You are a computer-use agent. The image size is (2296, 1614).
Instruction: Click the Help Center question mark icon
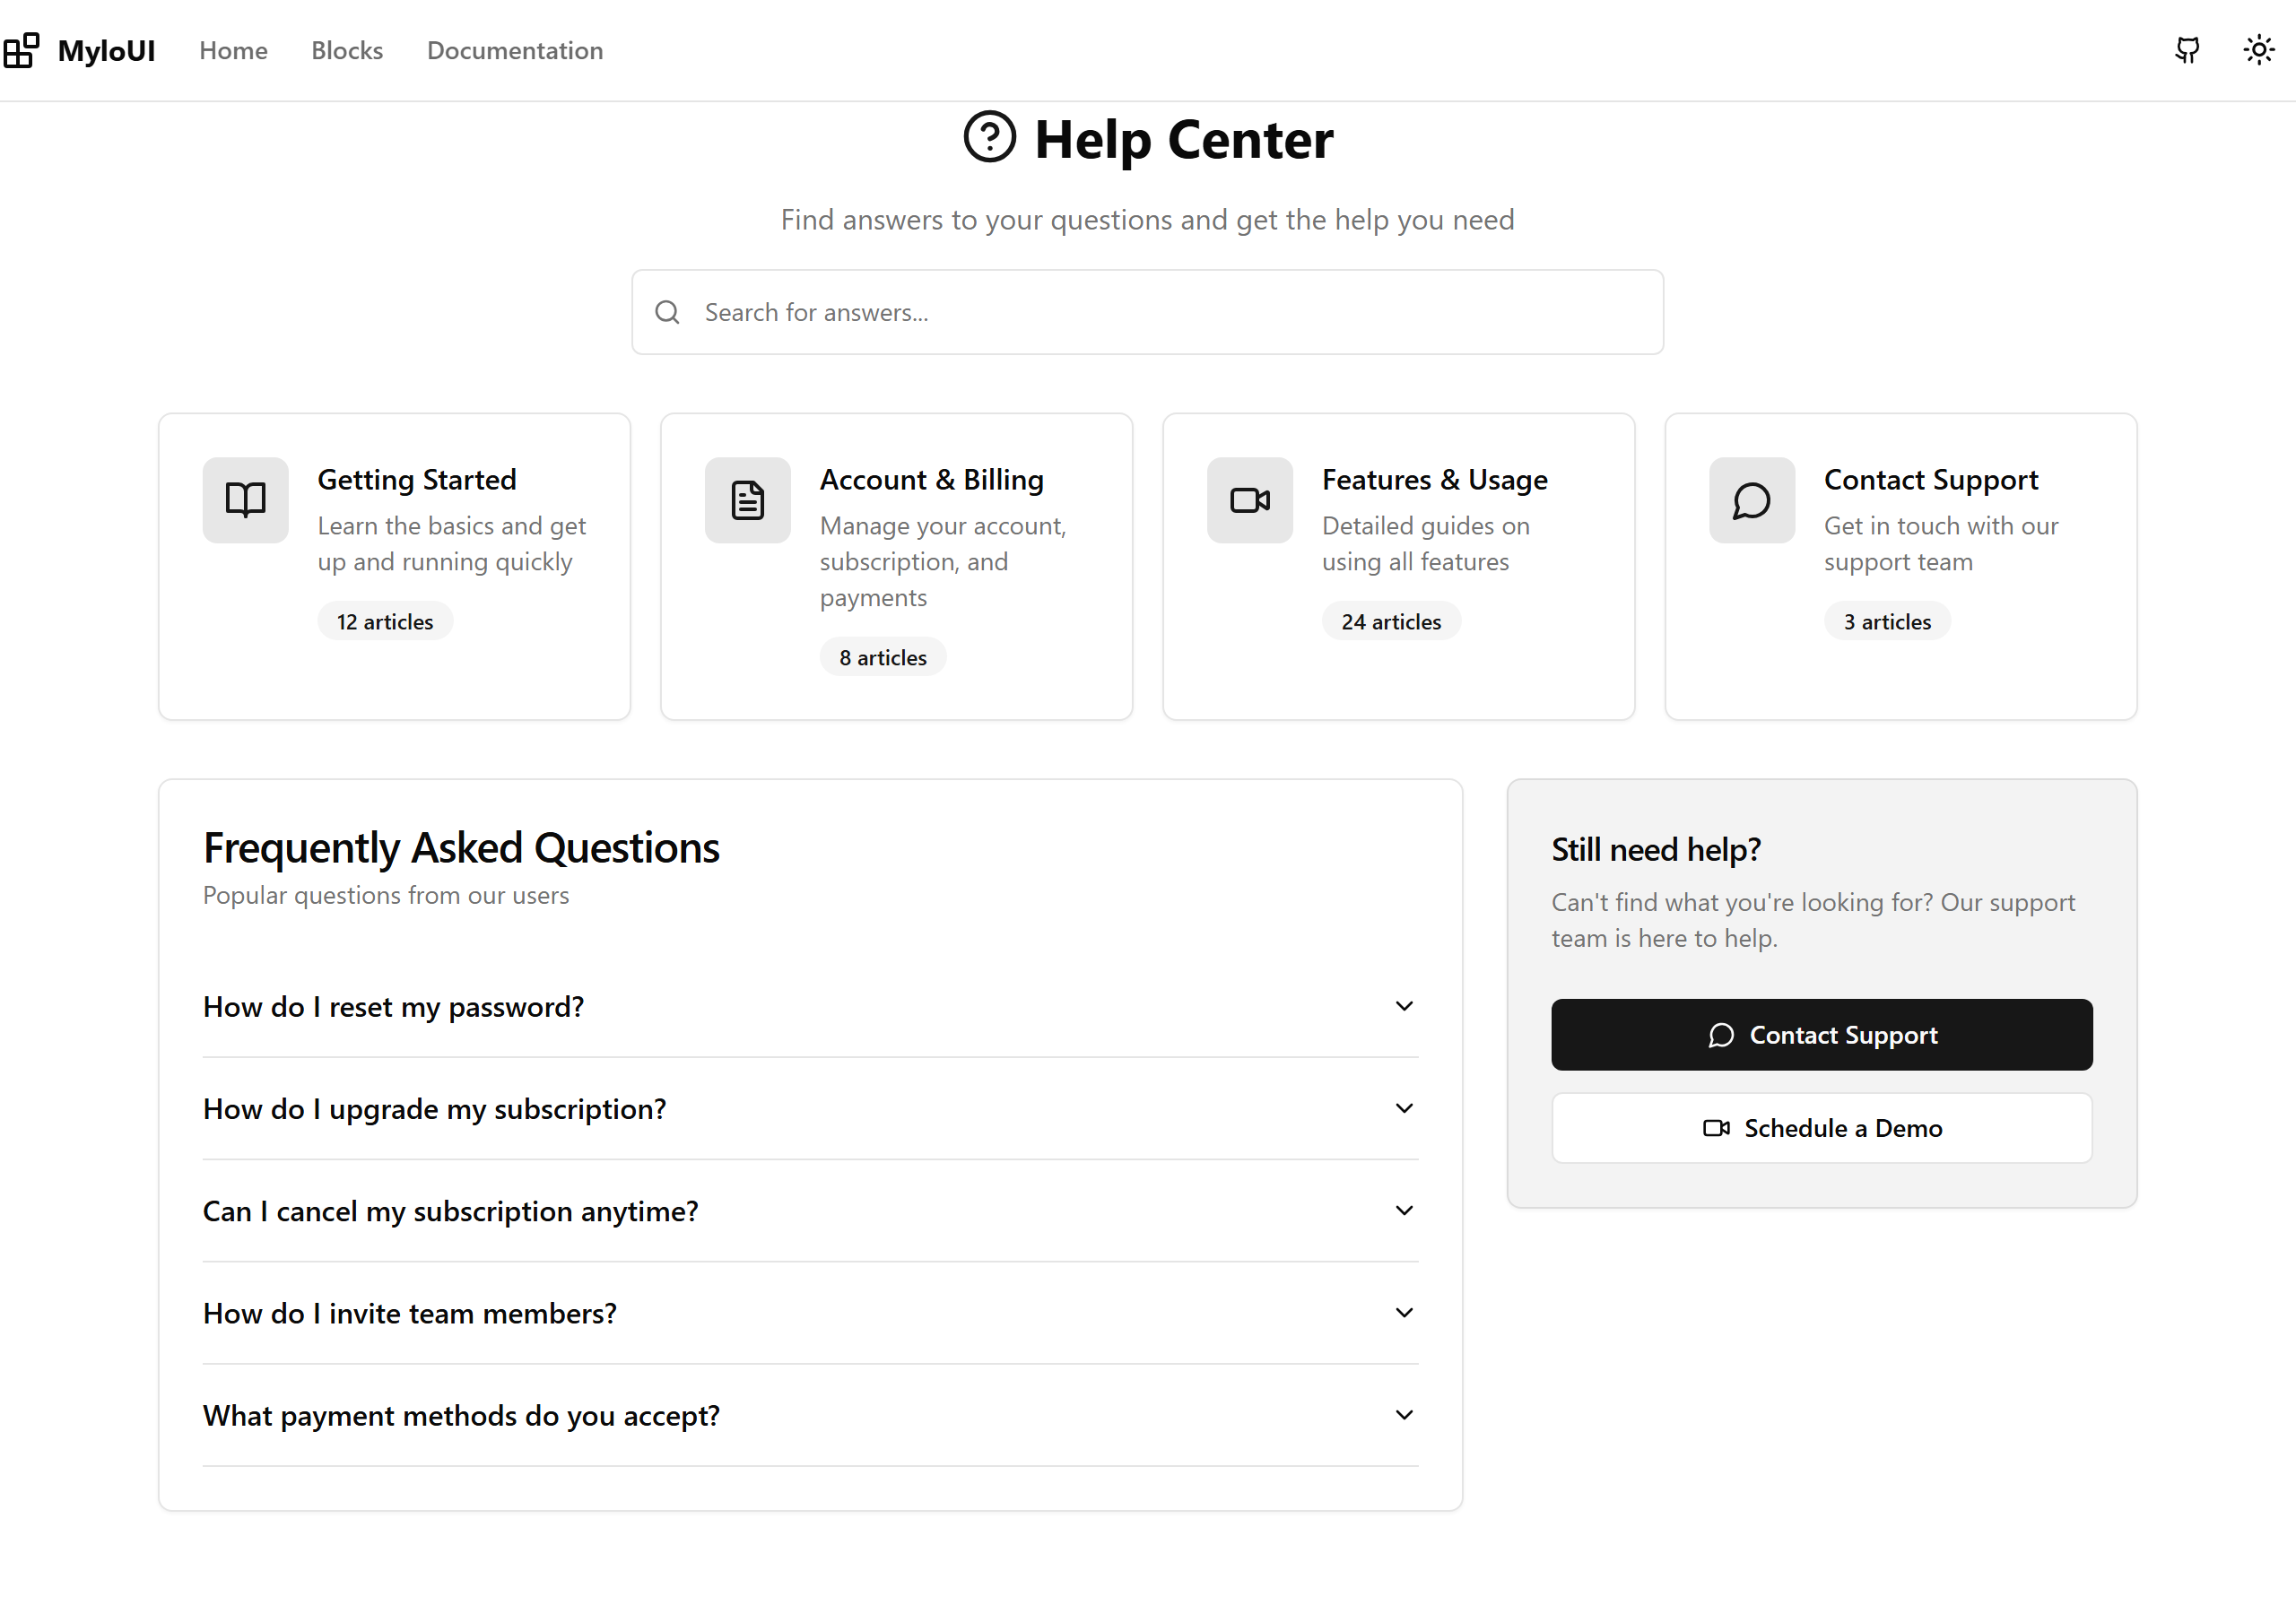(989, 137)
